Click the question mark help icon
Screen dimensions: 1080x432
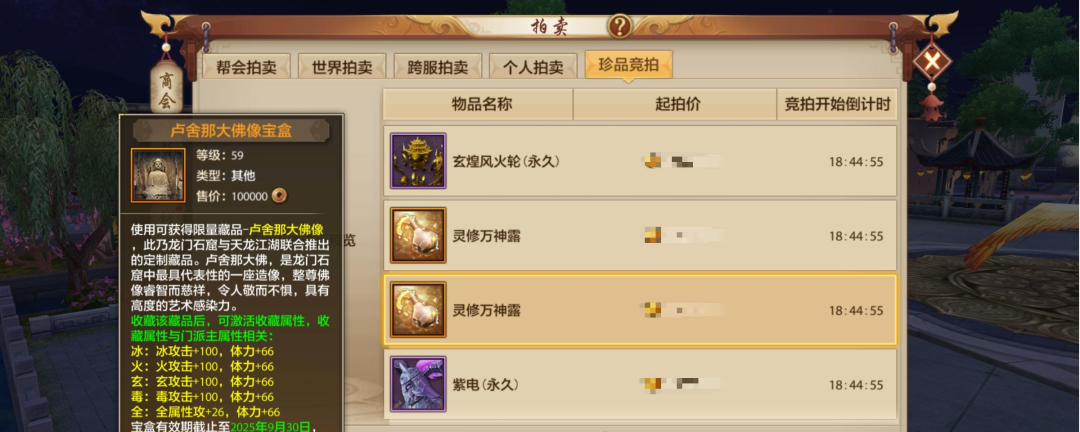click(619, 26)
